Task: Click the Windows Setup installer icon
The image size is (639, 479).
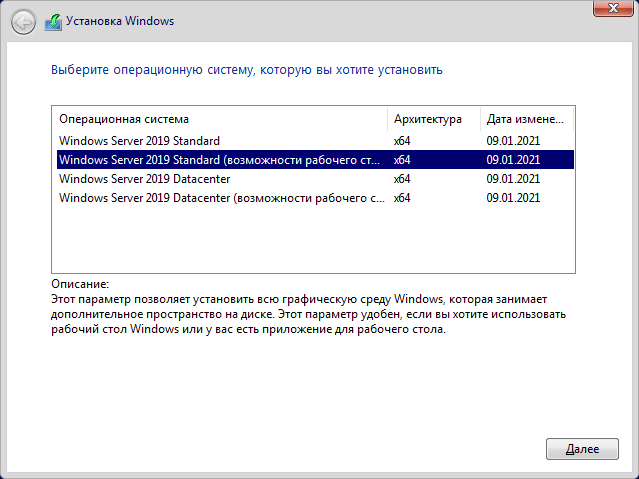Action: click(53, 22)
